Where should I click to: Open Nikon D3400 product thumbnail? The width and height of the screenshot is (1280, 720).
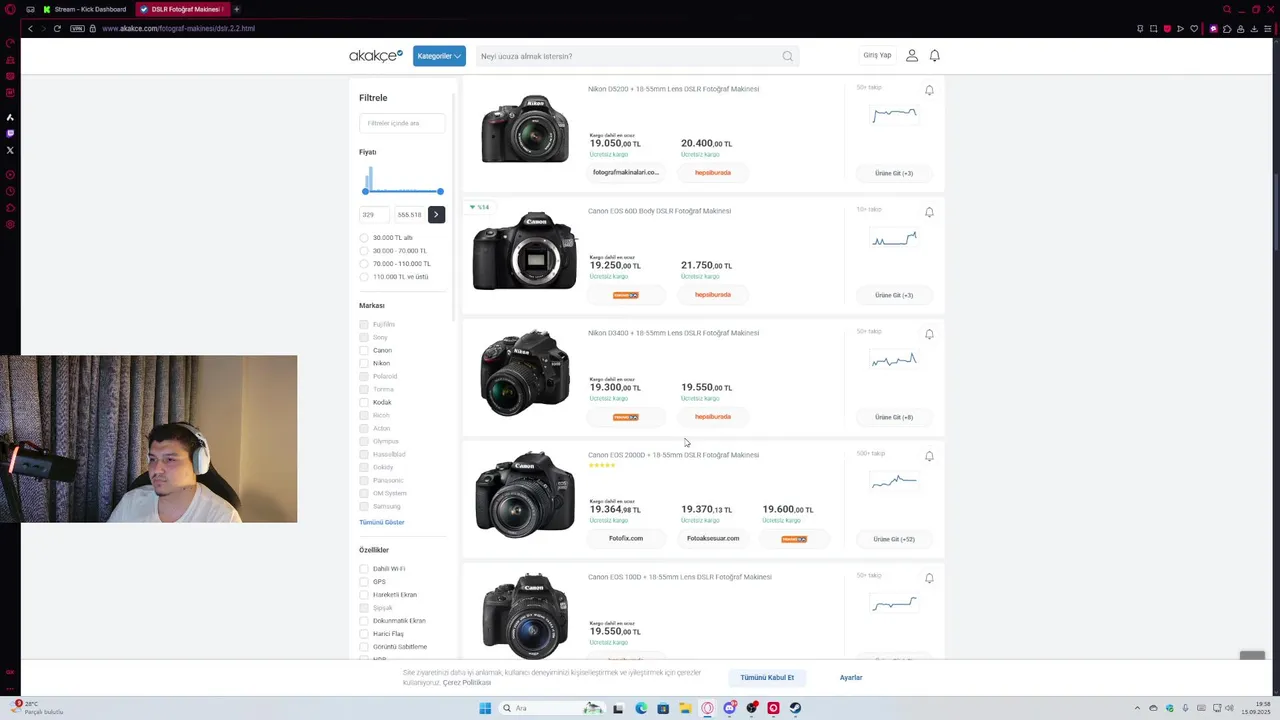(x=525, y=373)
